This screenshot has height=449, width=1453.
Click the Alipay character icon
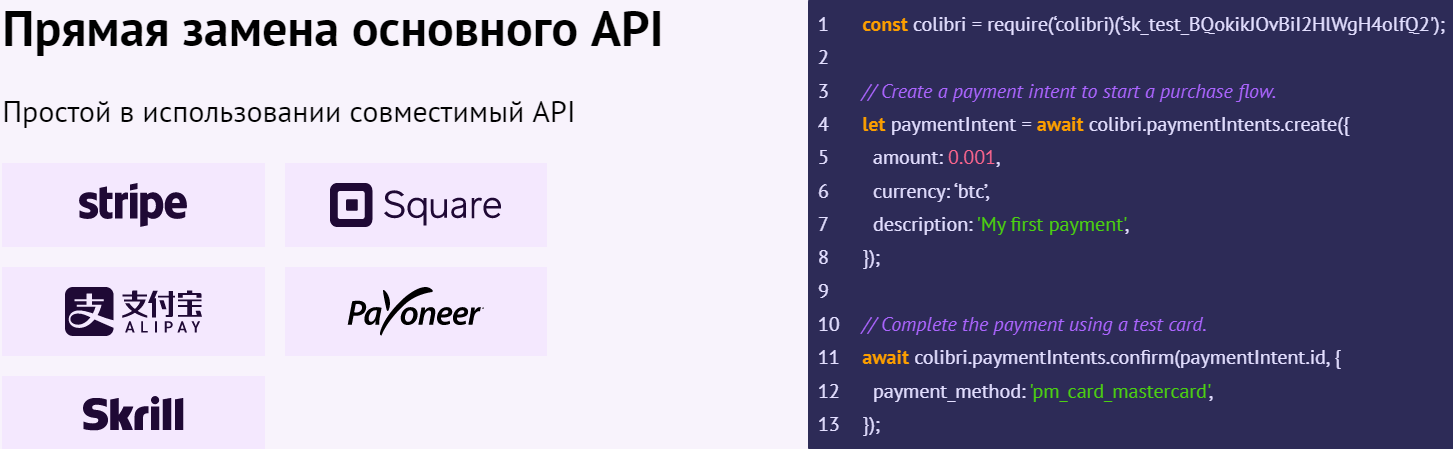pos(89,311)
